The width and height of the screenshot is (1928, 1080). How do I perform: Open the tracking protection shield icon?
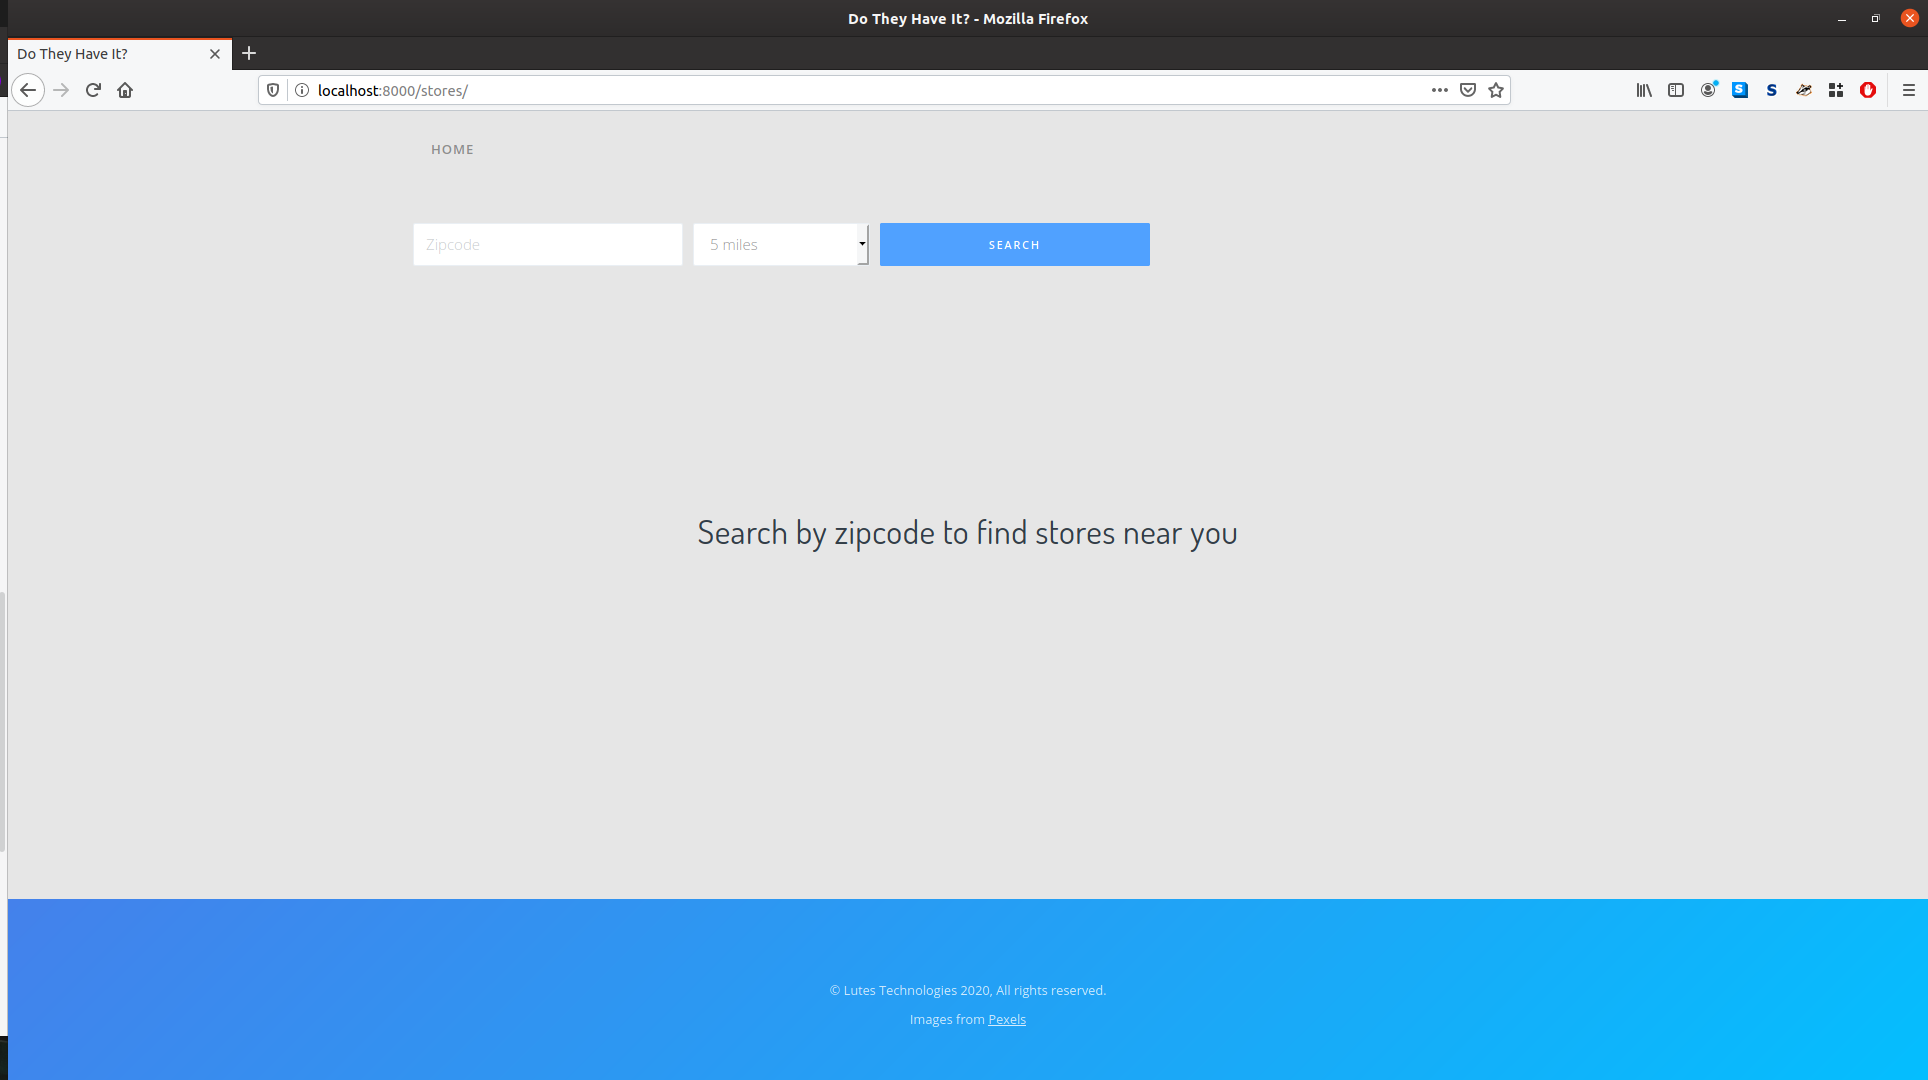tap(273, 90)
